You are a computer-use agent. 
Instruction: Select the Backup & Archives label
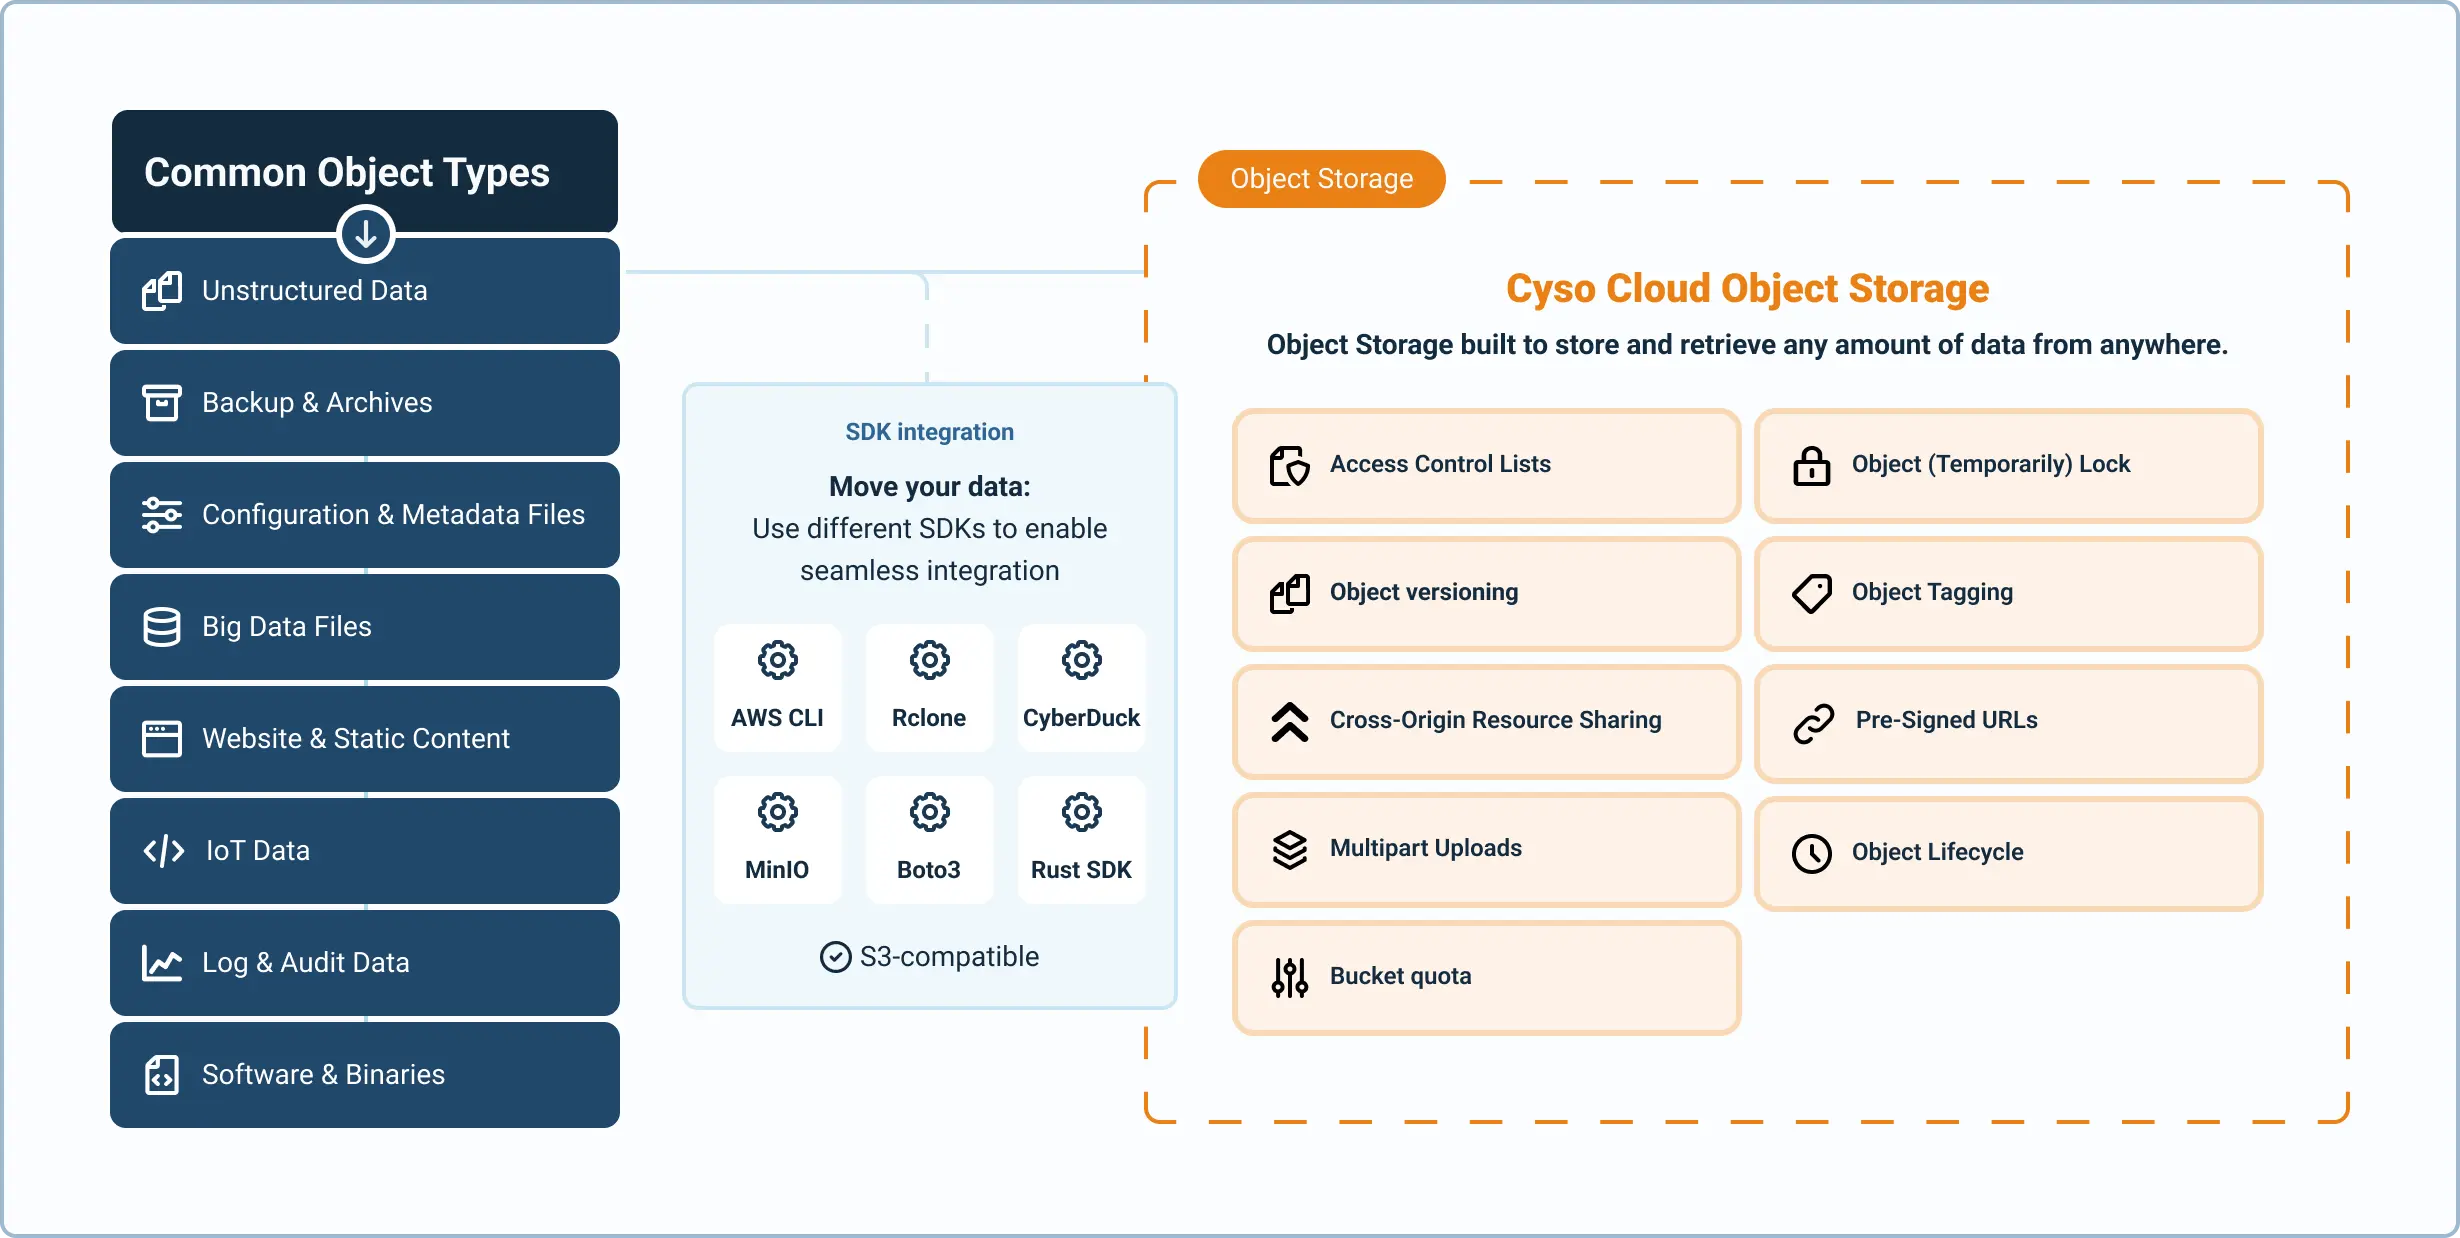point(317,403)
